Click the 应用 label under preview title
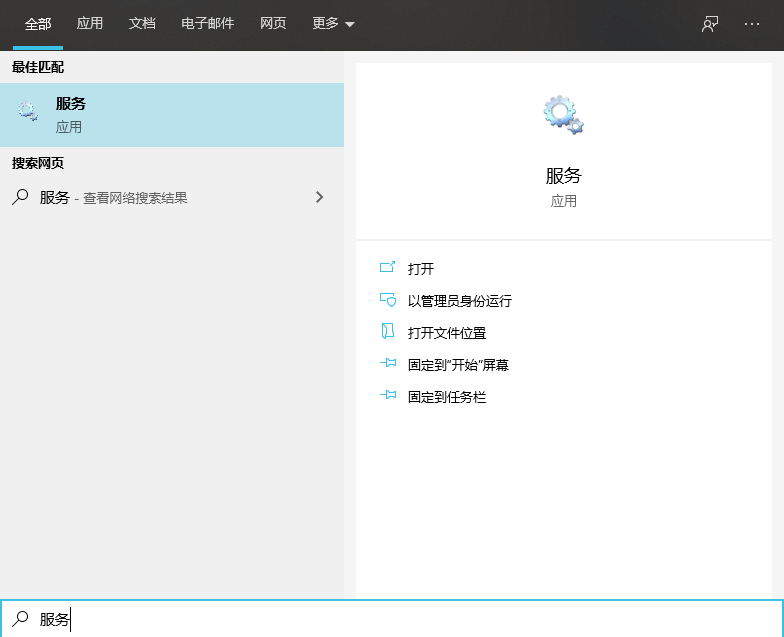The image size is (784, 637). 564,201
